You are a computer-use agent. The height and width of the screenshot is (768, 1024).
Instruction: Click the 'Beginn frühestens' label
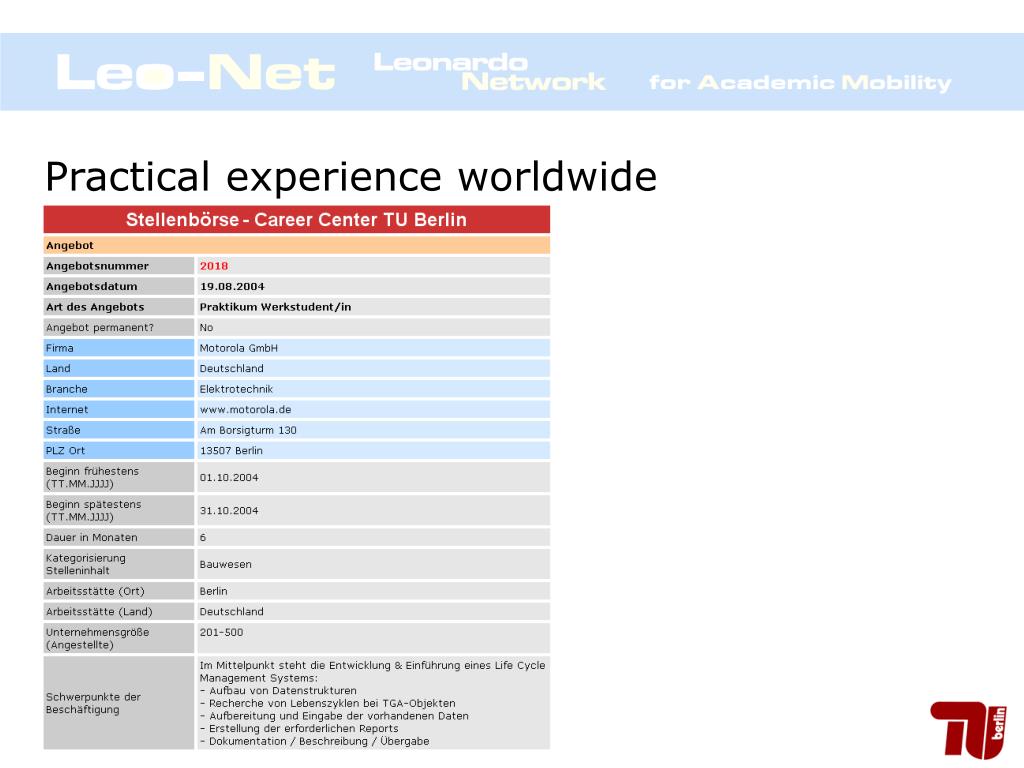[92, 477]
